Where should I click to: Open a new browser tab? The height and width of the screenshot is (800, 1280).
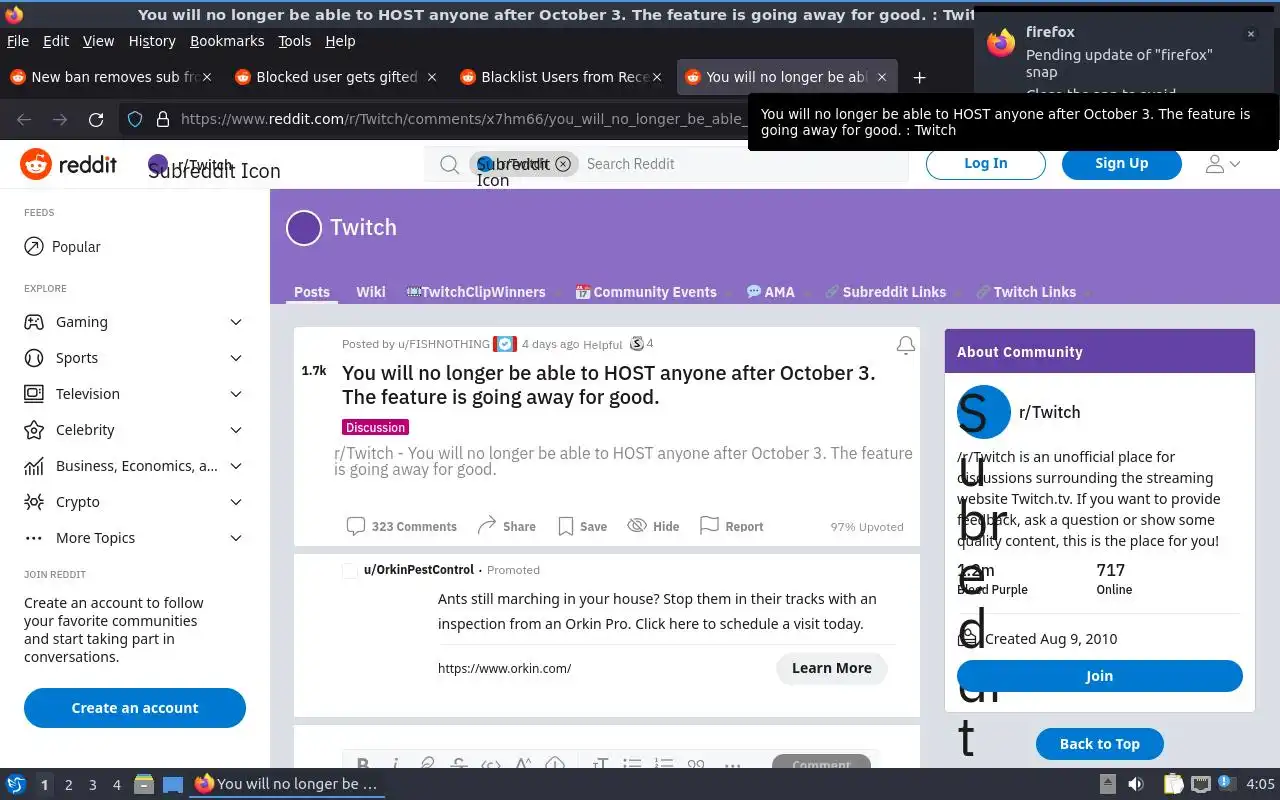click(x=919, y=77)
